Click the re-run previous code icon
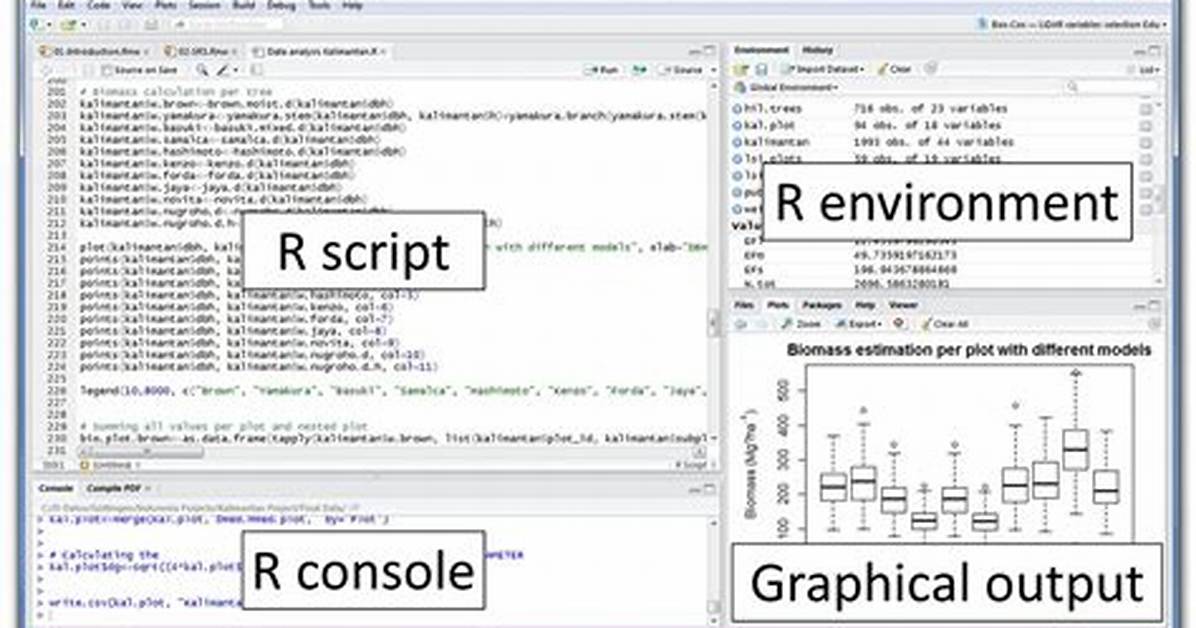Image resolution: width=1196 pixels, height=628 pixels. 639,70
